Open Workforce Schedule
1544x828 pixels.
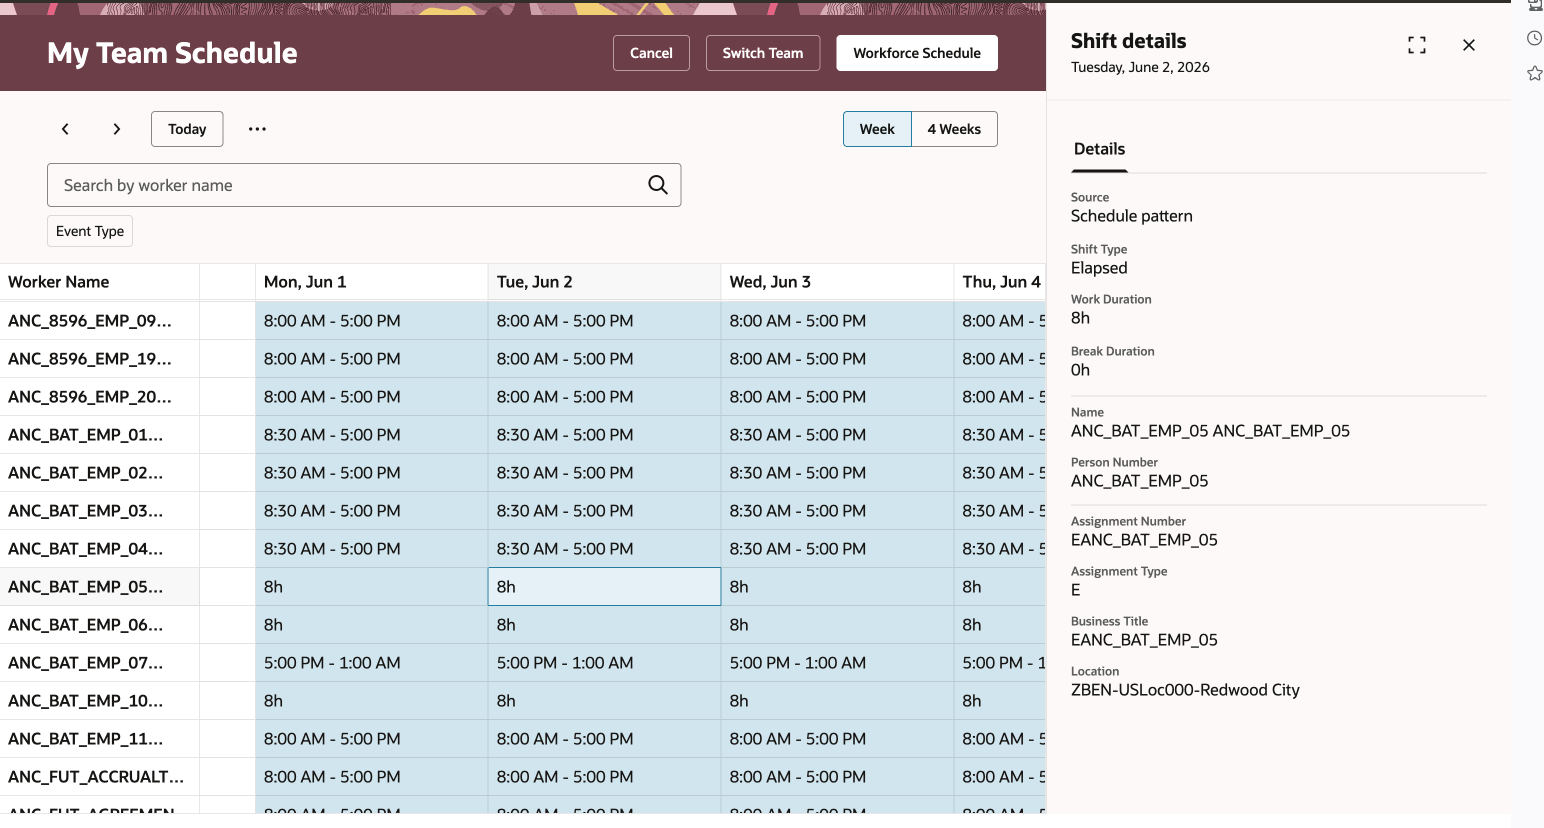(917, 53)
